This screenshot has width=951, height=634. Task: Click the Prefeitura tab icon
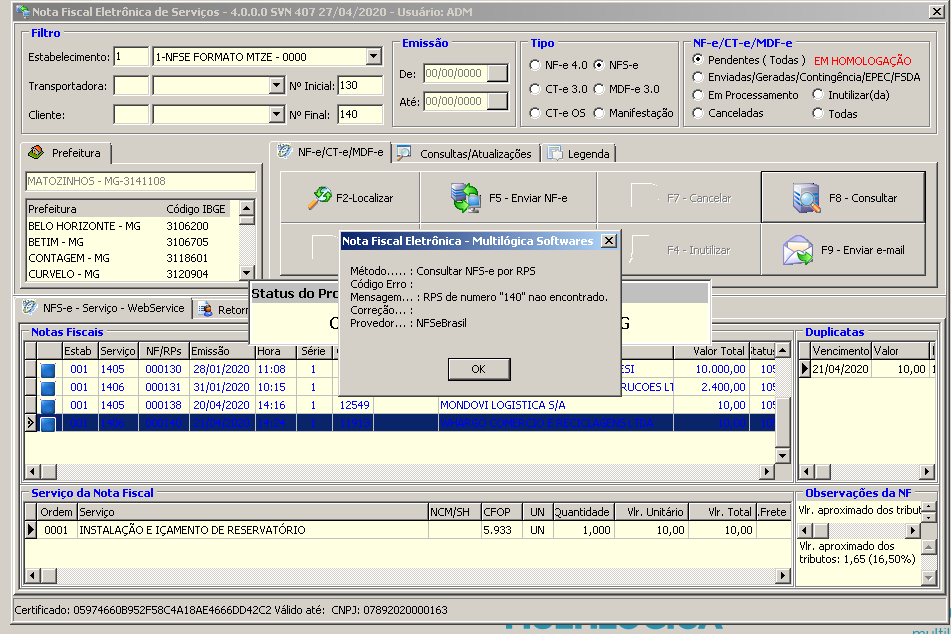click(36, 152)
